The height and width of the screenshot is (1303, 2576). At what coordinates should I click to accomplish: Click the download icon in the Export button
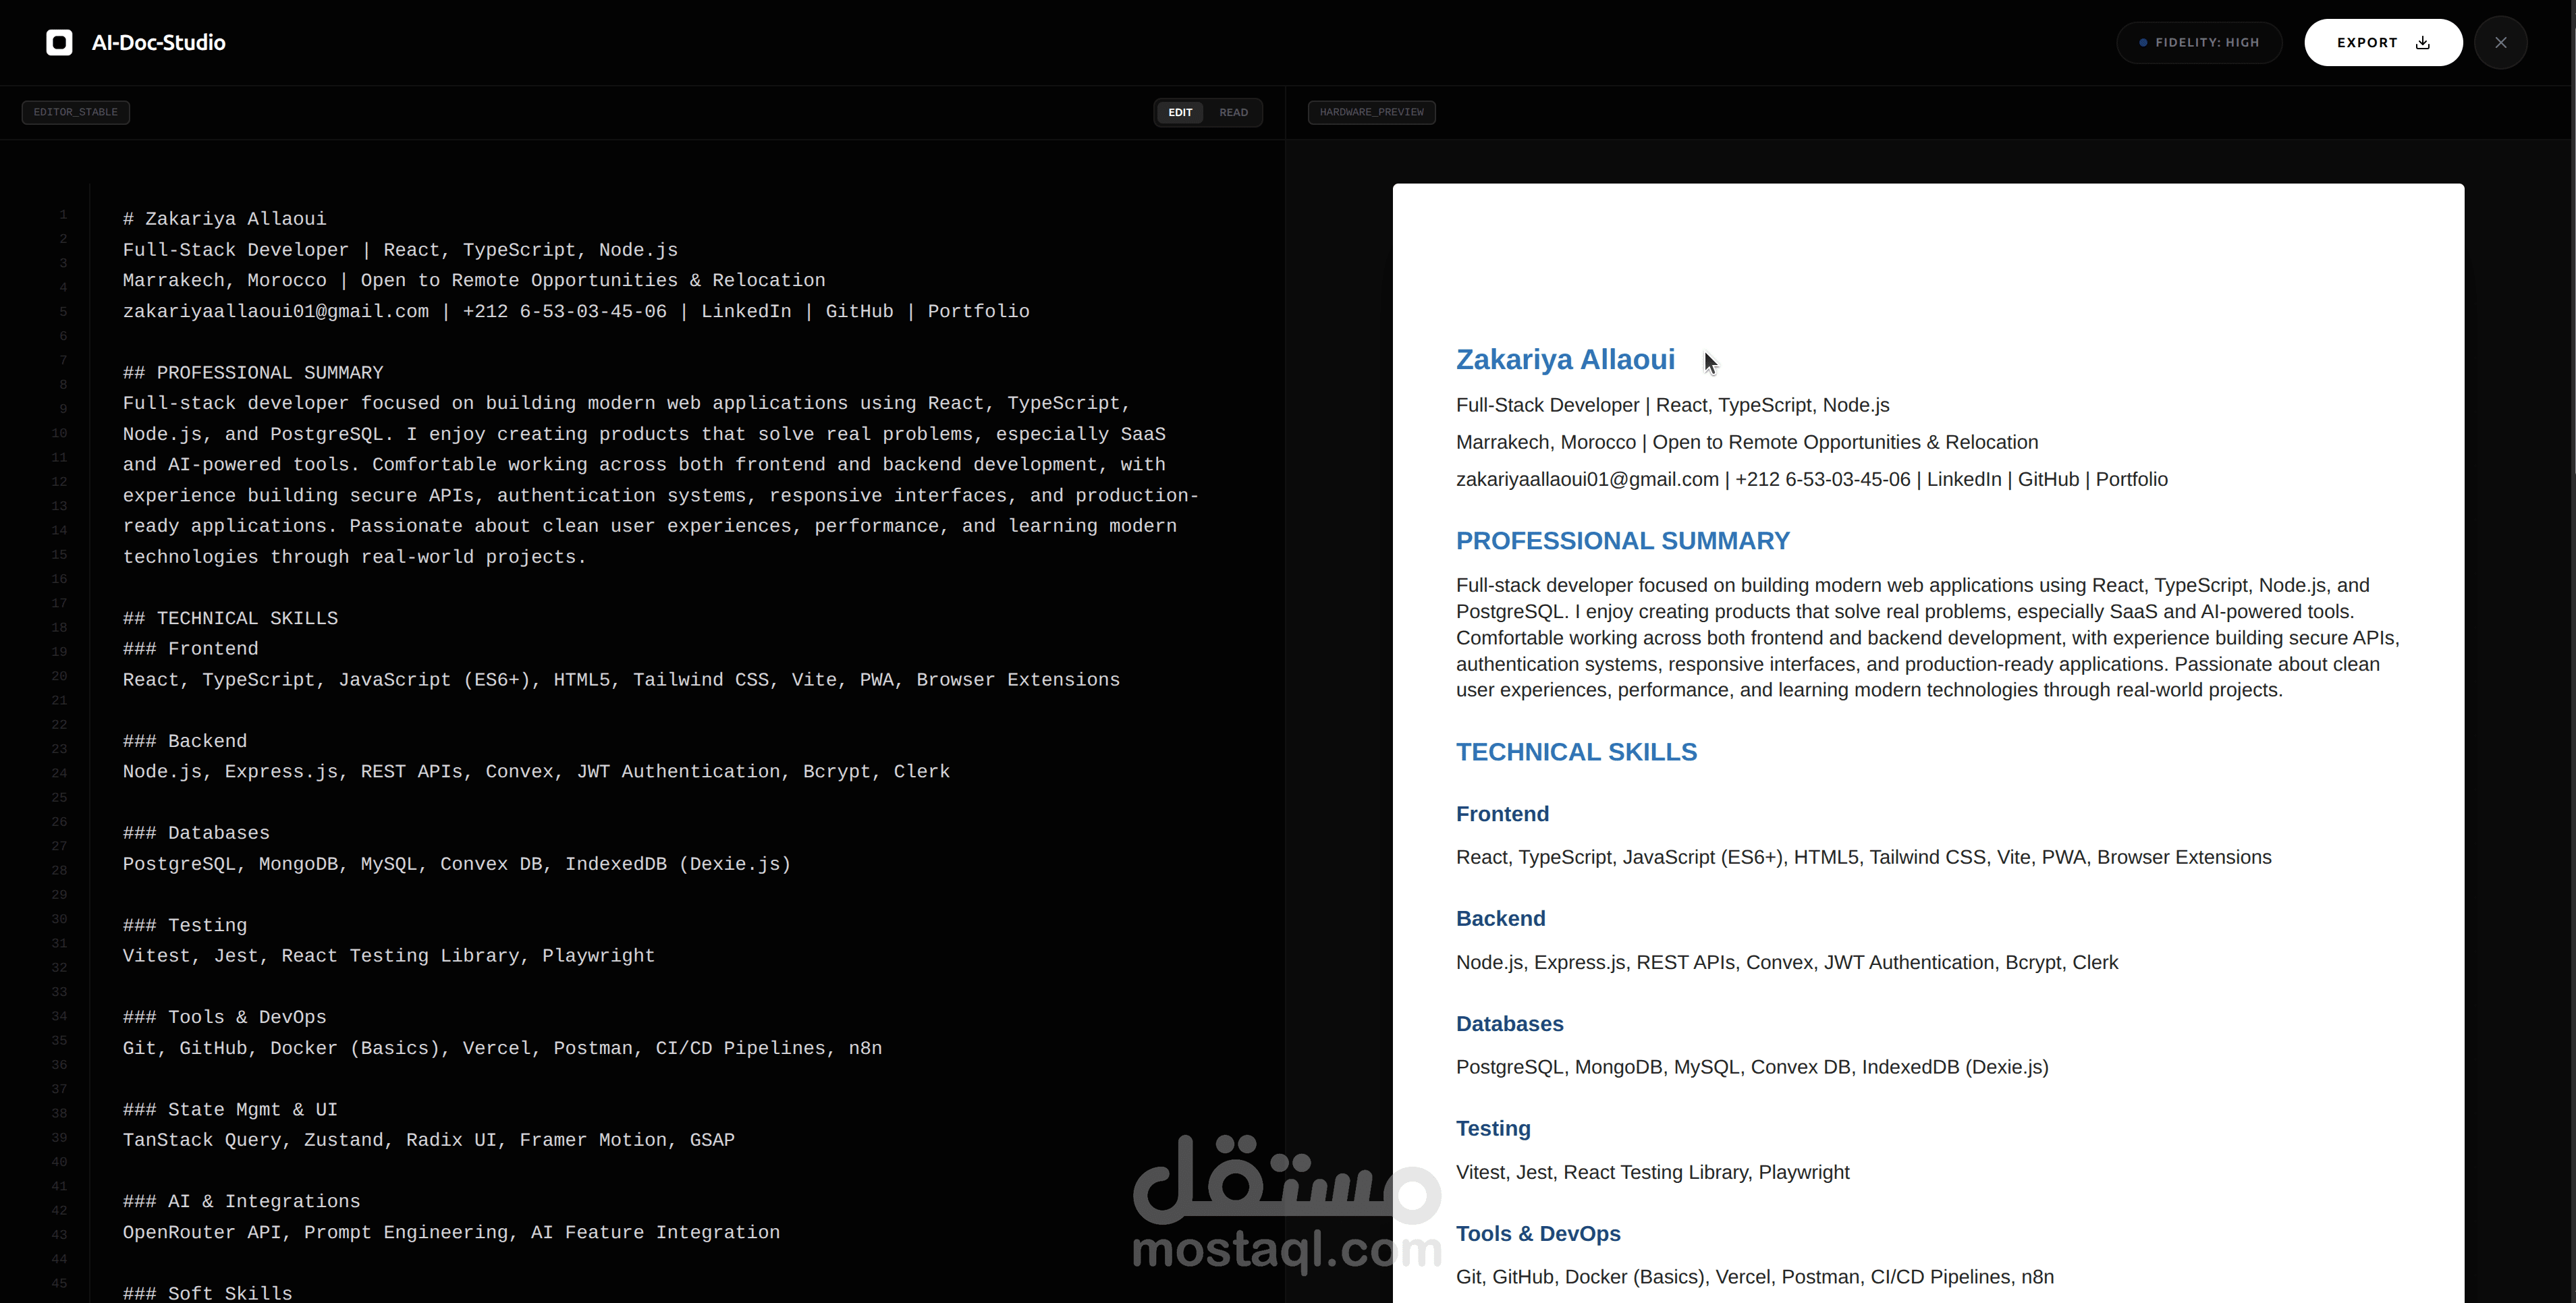(x=2423, y=42)
